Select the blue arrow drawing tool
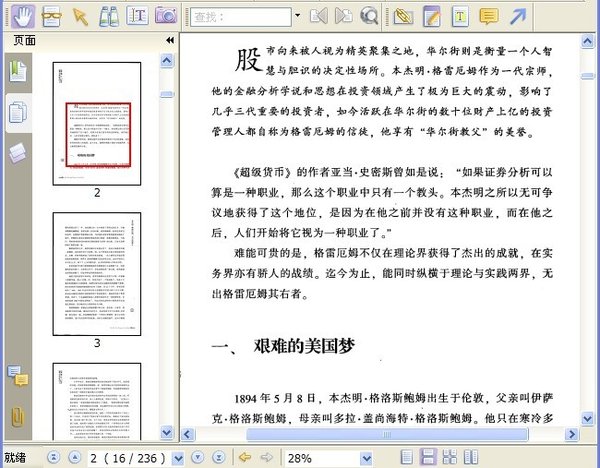This screenshot has height=468, width=600. (518, 16)
